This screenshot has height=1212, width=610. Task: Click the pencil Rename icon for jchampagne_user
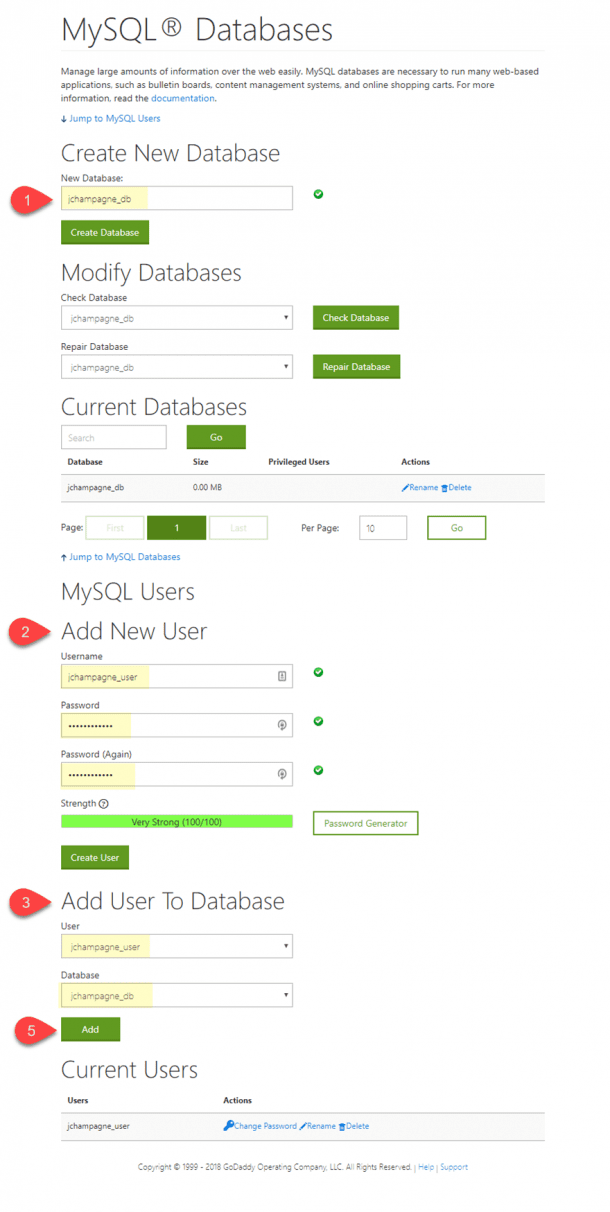304,1126
